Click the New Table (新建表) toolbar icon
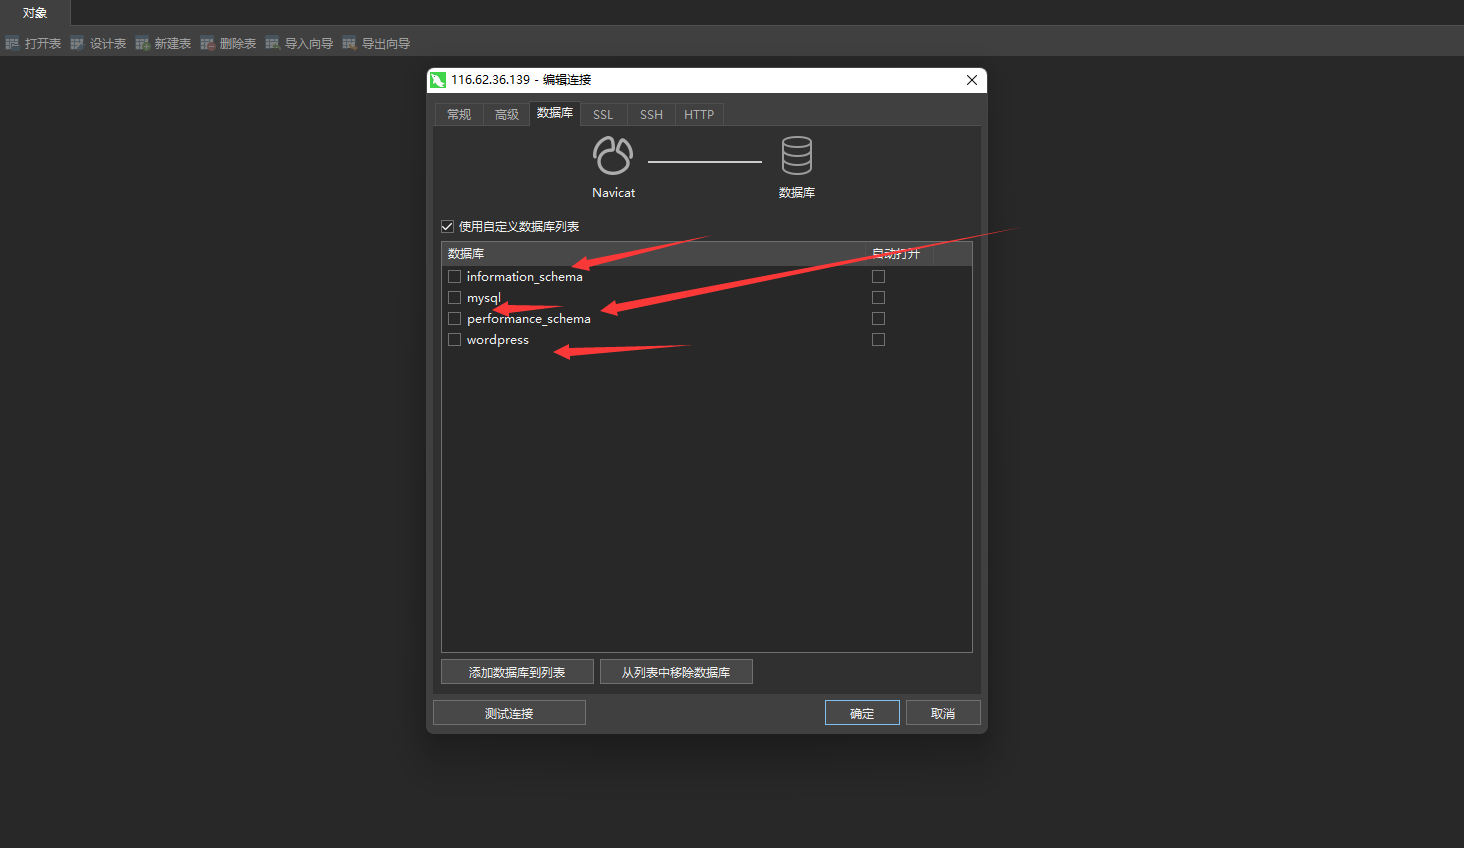The height and width of the screenshot is (848, 1464). click(x=142, y=43)
